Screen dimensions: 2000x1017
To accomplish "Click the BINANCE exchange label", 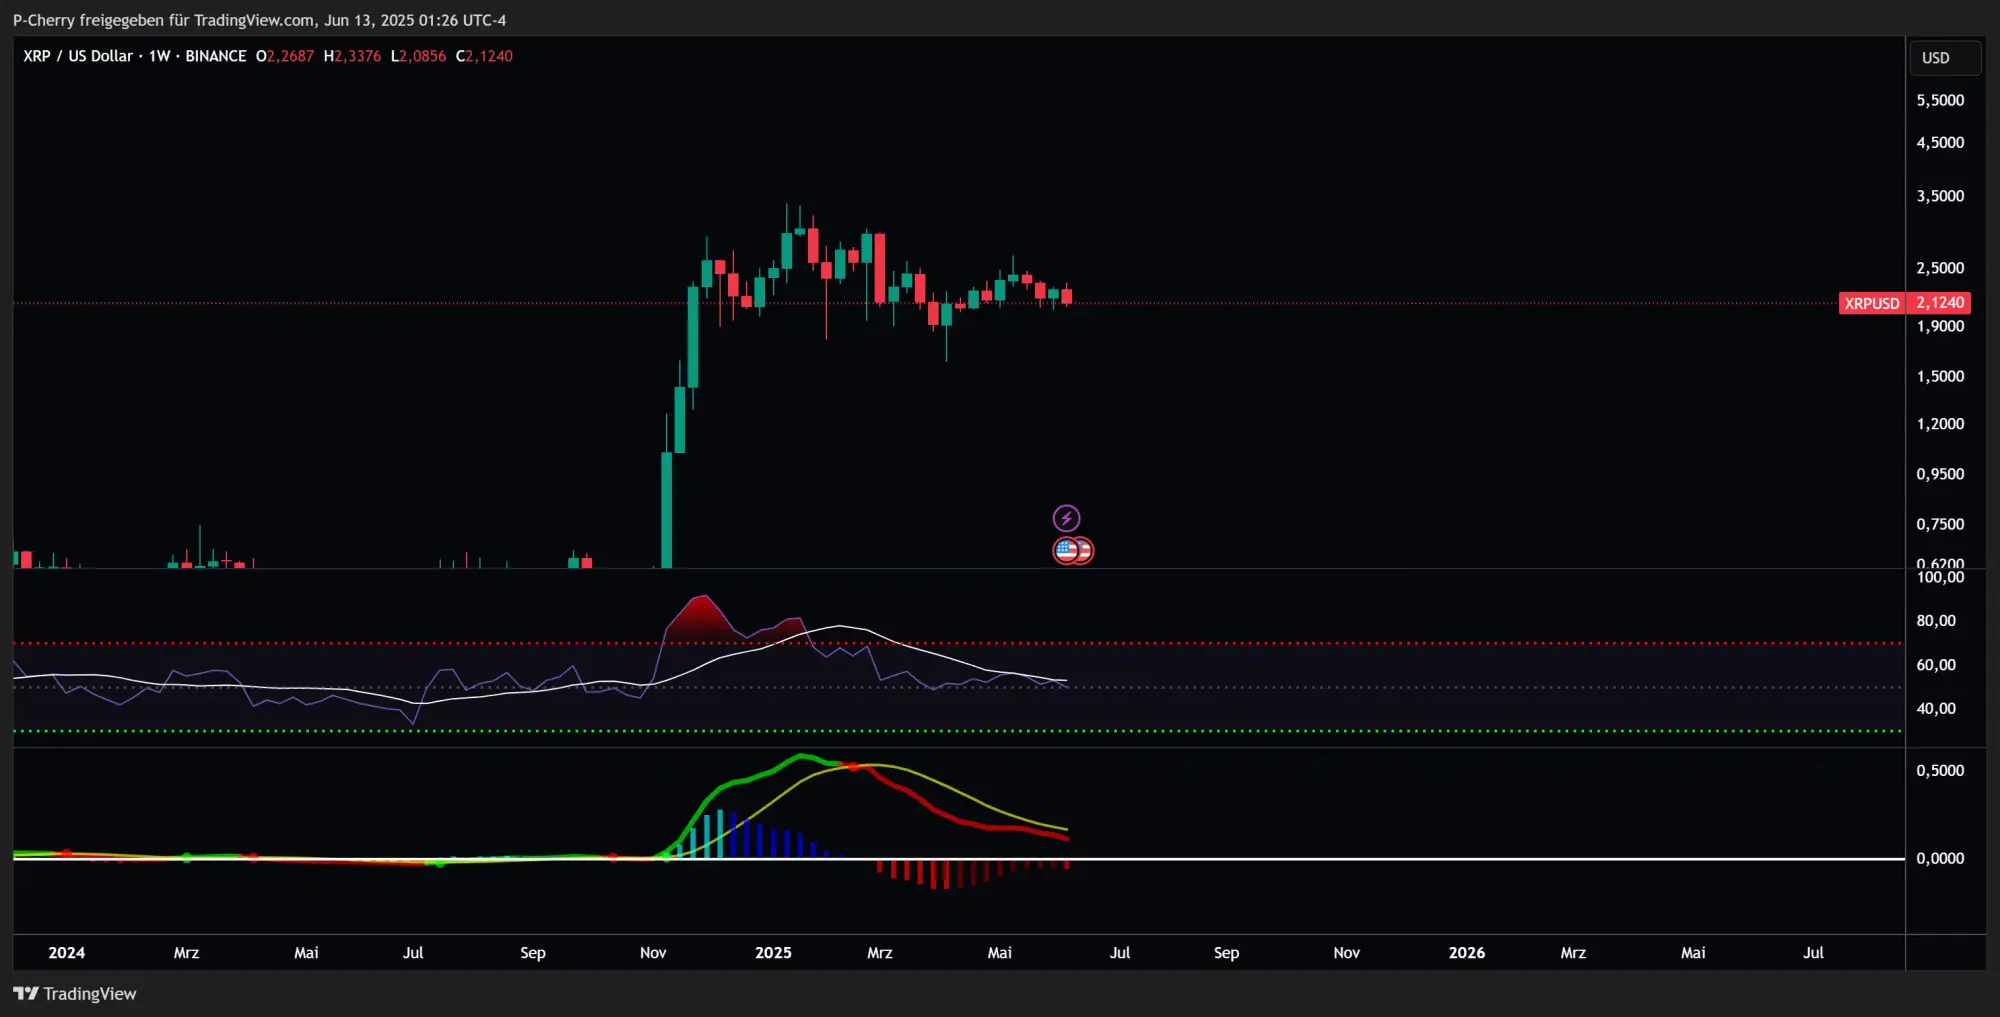I will 215,56.
